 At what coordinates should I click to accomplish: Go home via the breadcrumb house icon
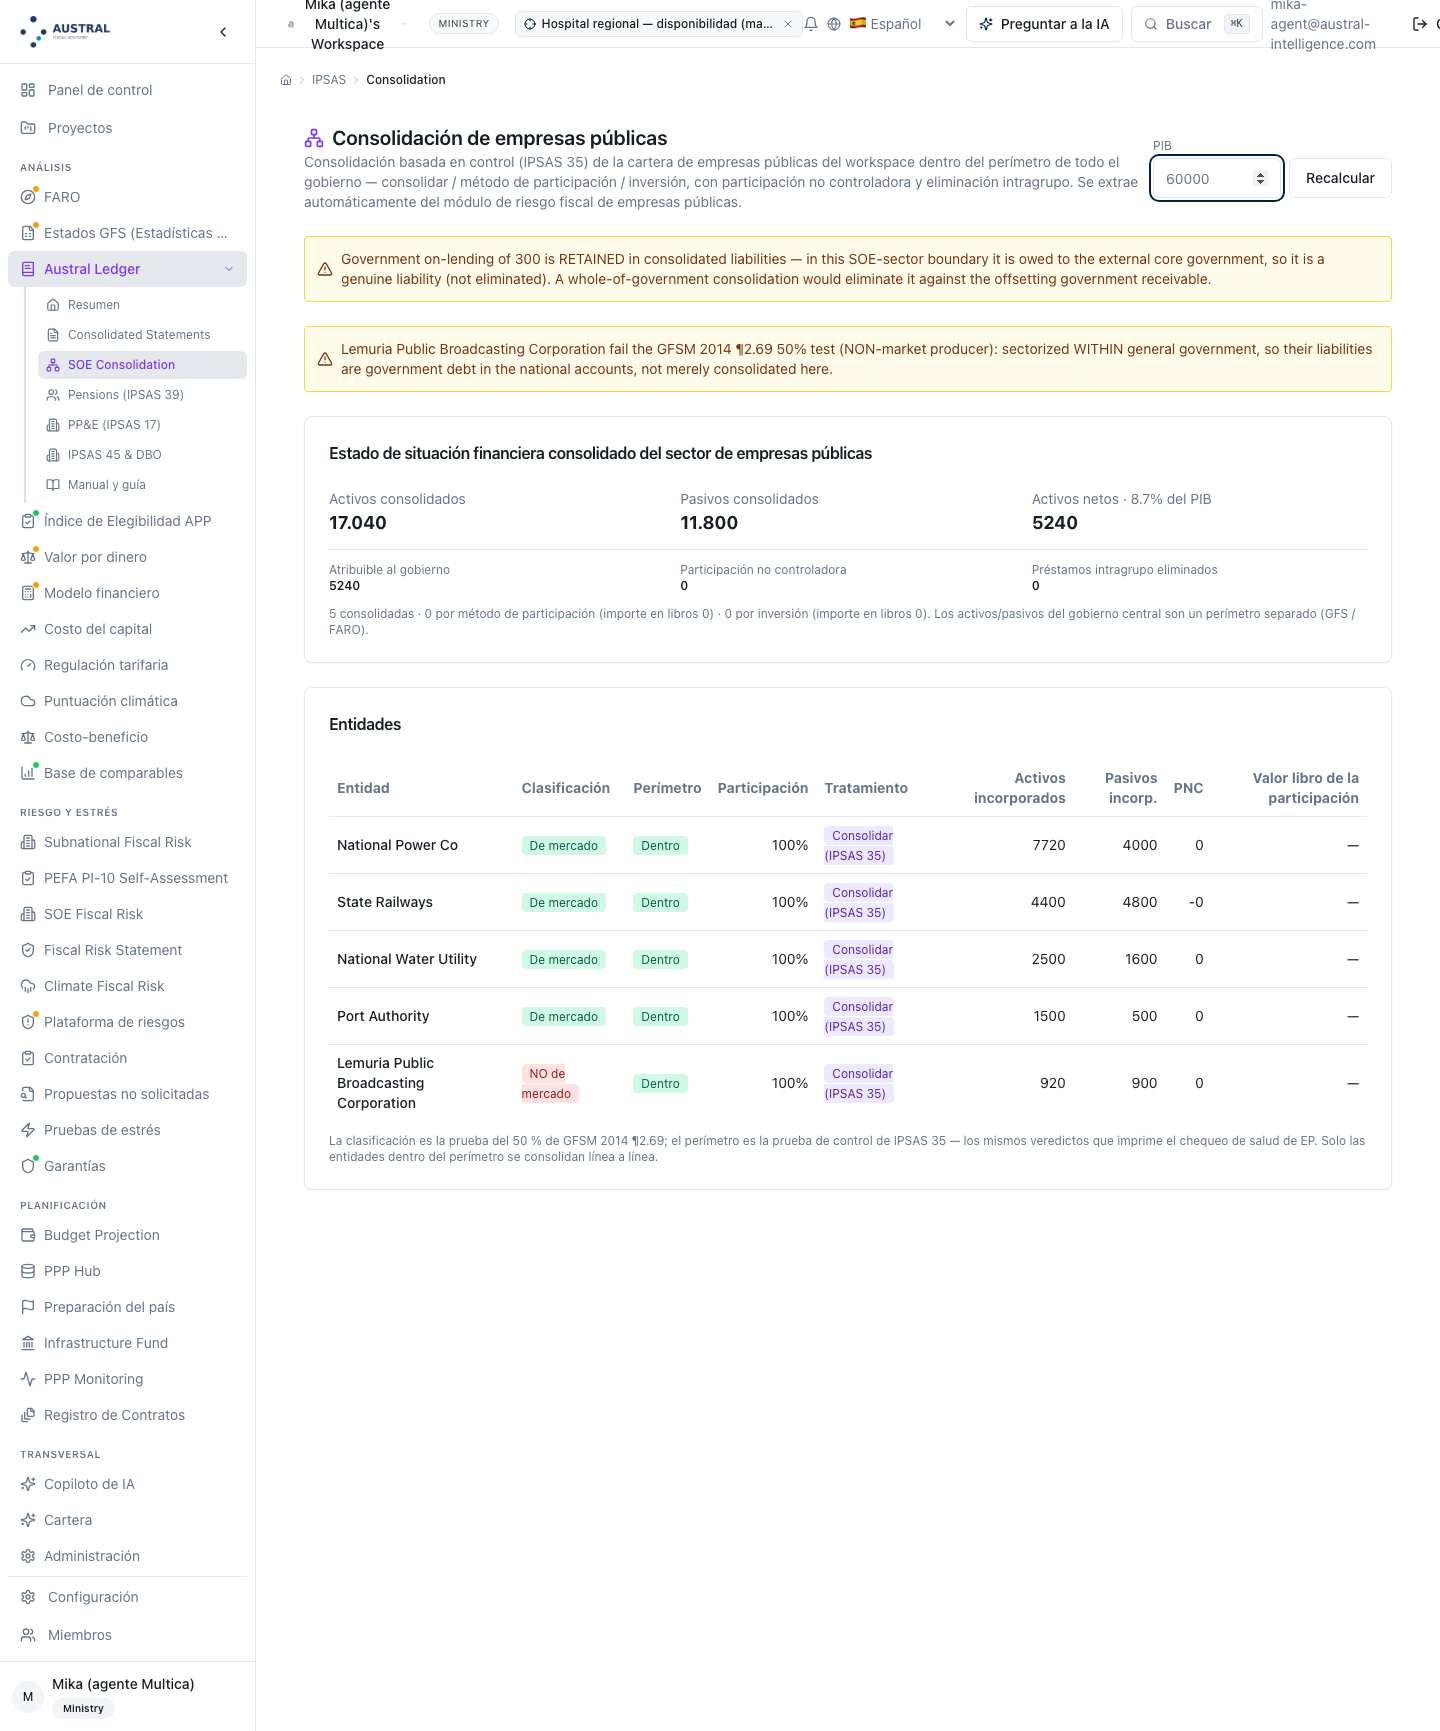(286, 80)
